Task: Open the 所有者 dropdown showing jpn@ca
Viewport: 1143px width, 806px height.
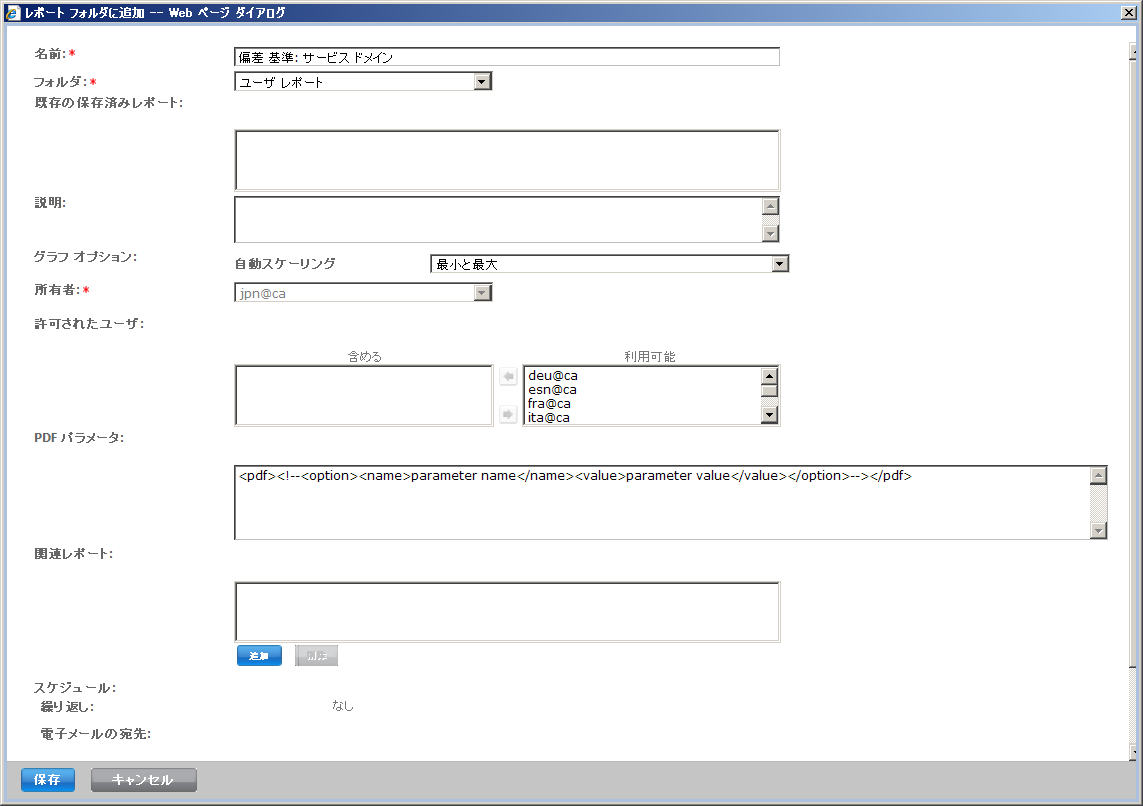Action: pyautogui.click(x=363, y=293)
